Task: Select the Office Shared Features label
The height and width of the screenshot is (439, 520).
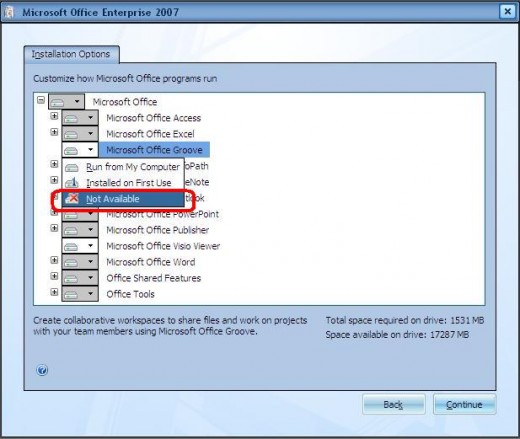Action: click(154, 278)
